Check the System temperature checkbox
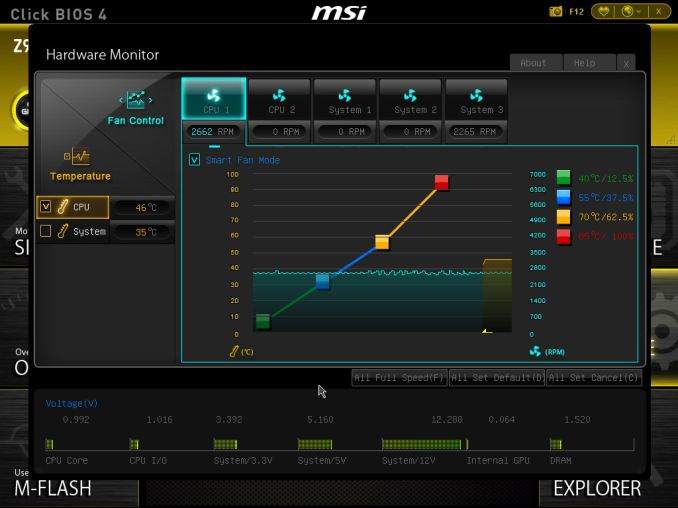 [45, 231]
